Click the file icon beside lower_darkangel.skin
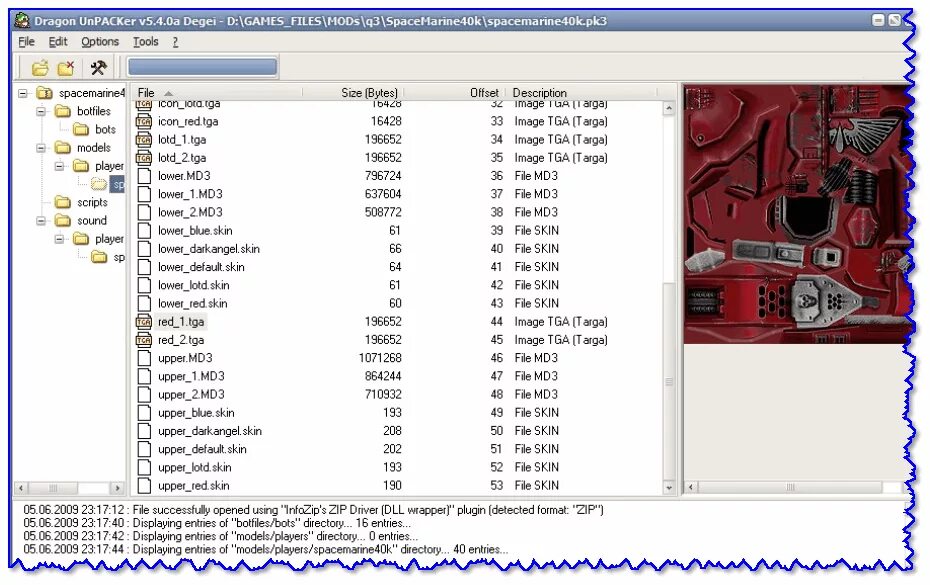Screen dimensions: 930x585 (144, 249)
